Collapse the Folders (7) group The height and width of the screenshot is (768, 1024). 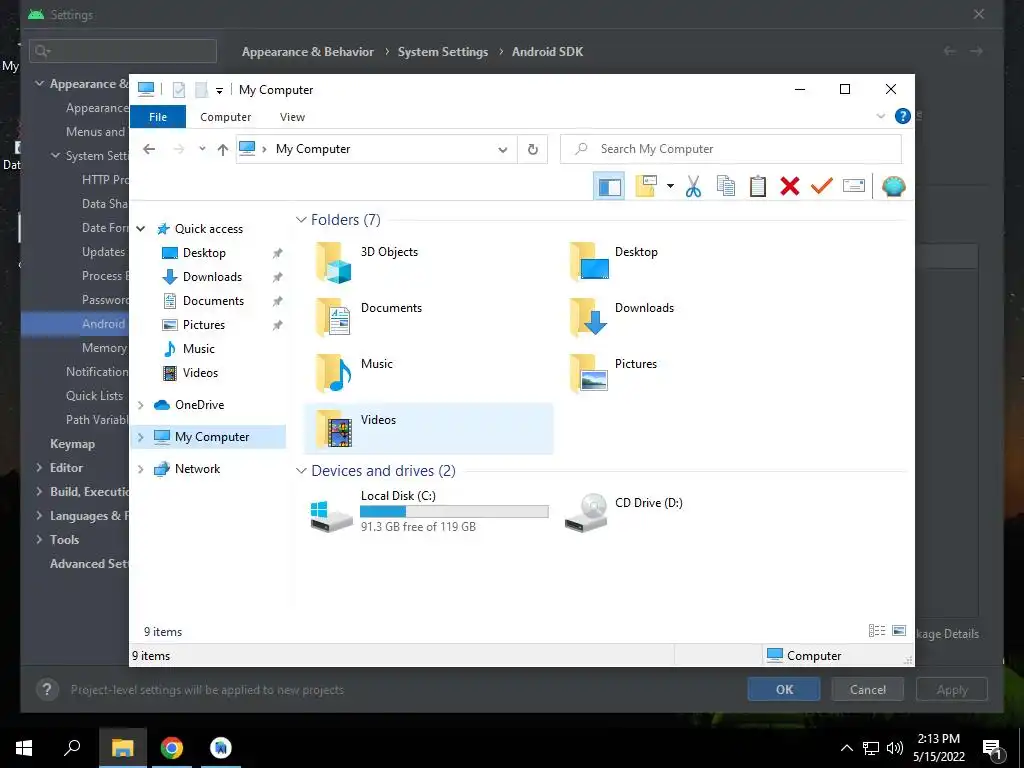coord(301,219)
